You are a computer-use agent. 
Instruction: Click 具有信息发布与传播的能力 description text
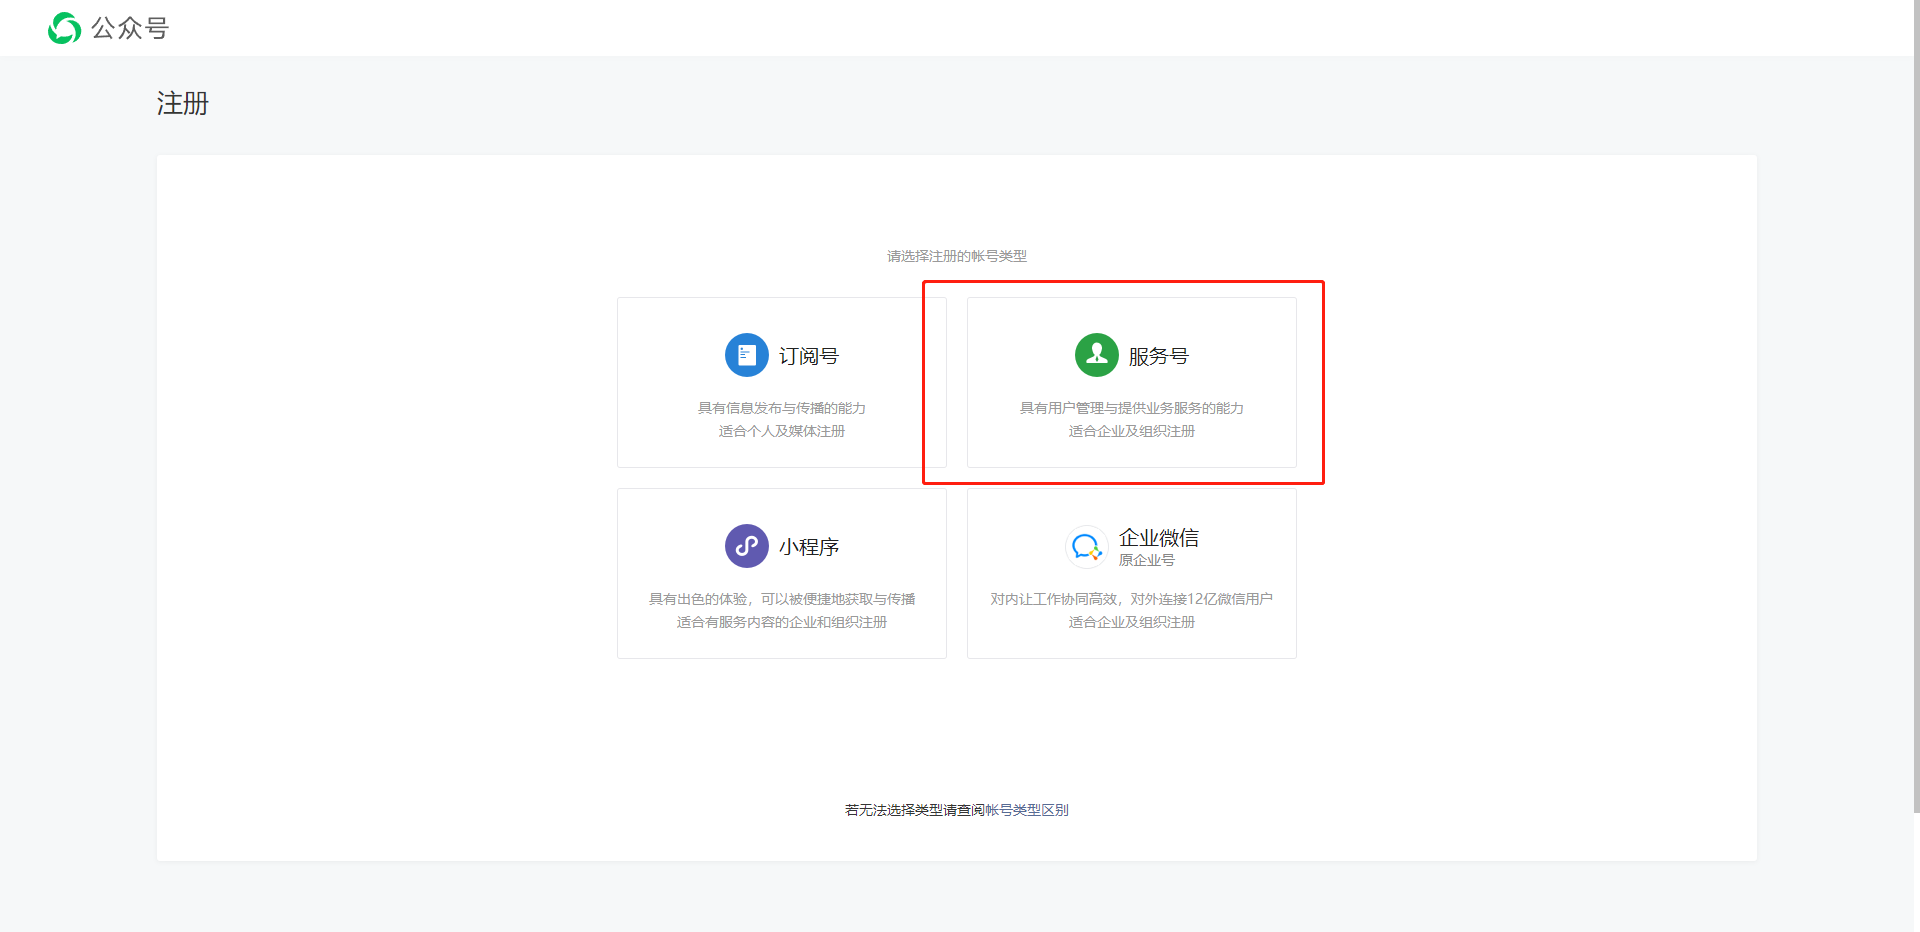[782, 408]
